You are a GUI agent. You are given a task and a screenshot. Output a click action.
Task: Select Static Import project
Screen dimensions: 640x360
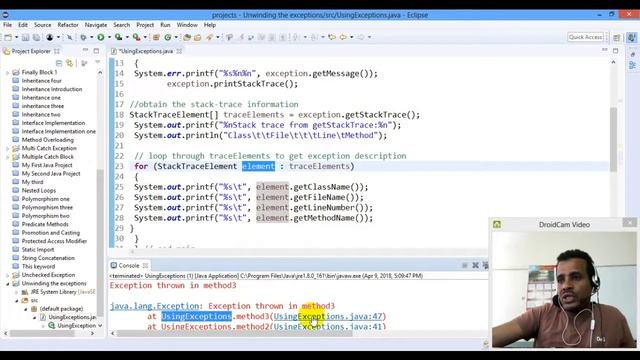click(38, 249)
